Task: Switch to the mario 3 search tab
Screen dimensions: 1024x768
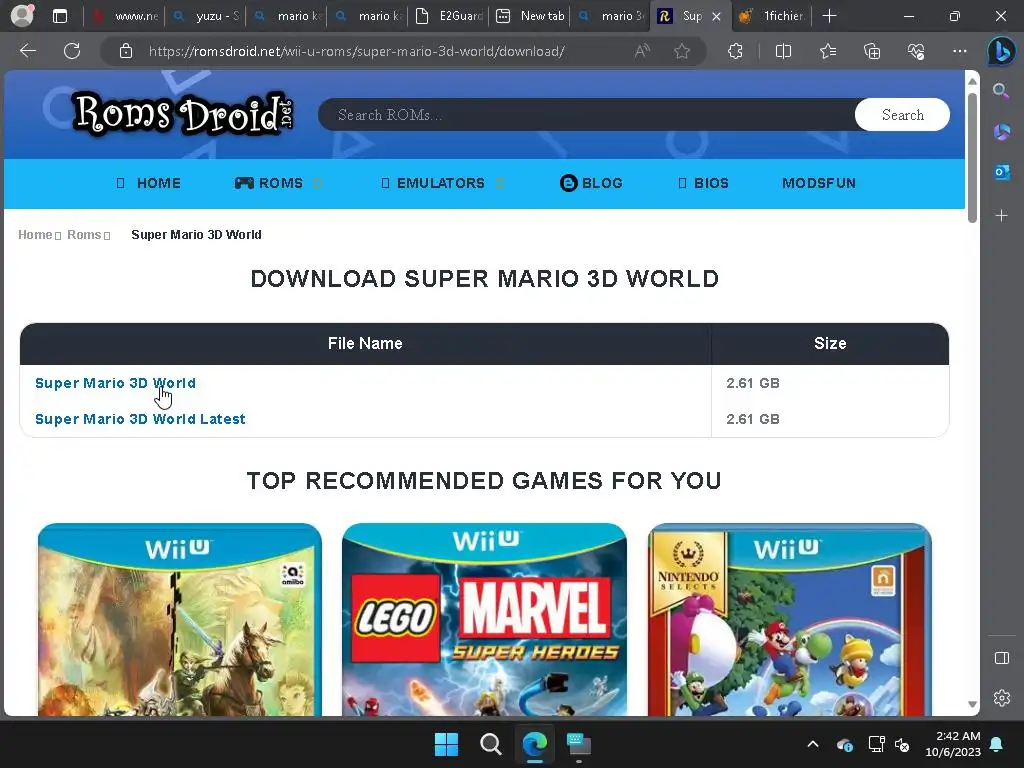Action: [611, 16]
